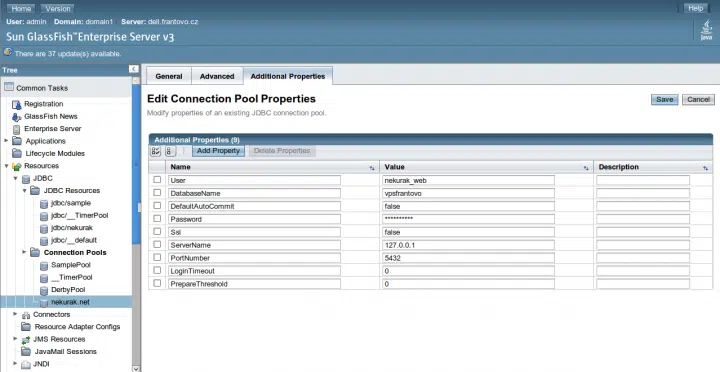720x372 pixels.
Task: Sort table by Name column
Action: tap(372, 168)
